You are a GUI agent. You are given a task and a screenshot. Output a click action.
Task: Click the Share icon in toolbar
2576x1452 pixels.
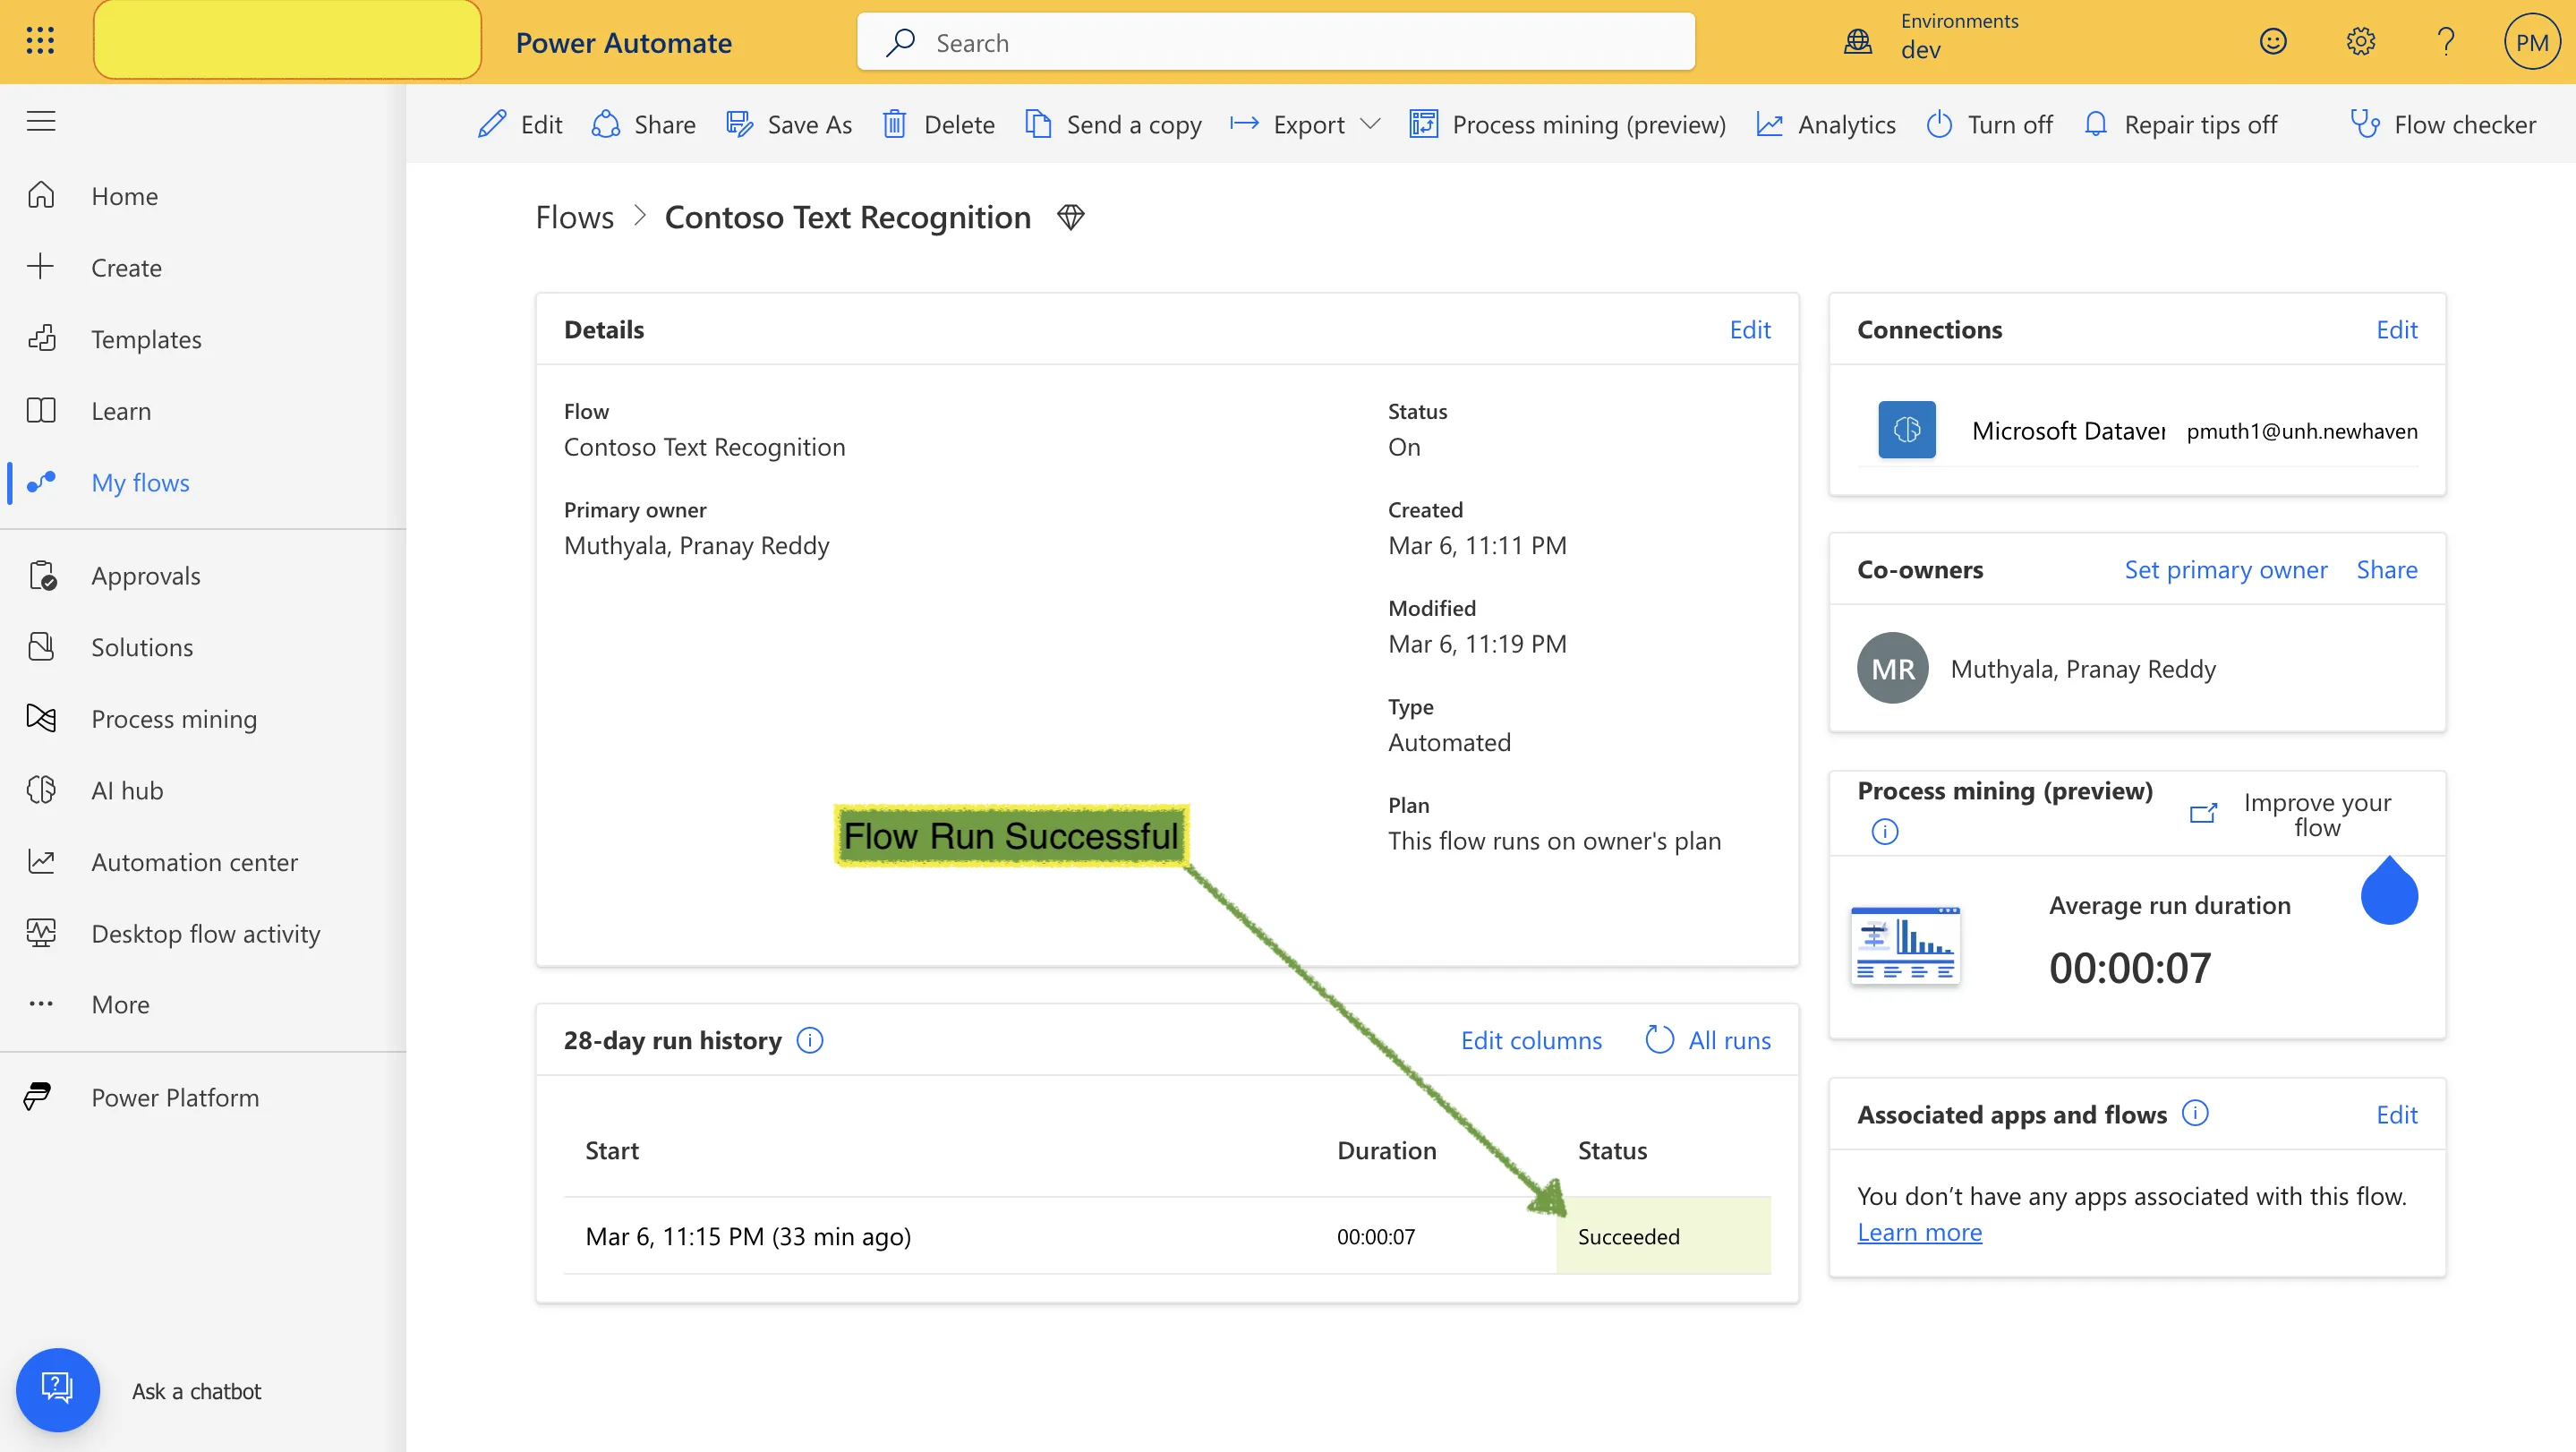click(607, 124)
